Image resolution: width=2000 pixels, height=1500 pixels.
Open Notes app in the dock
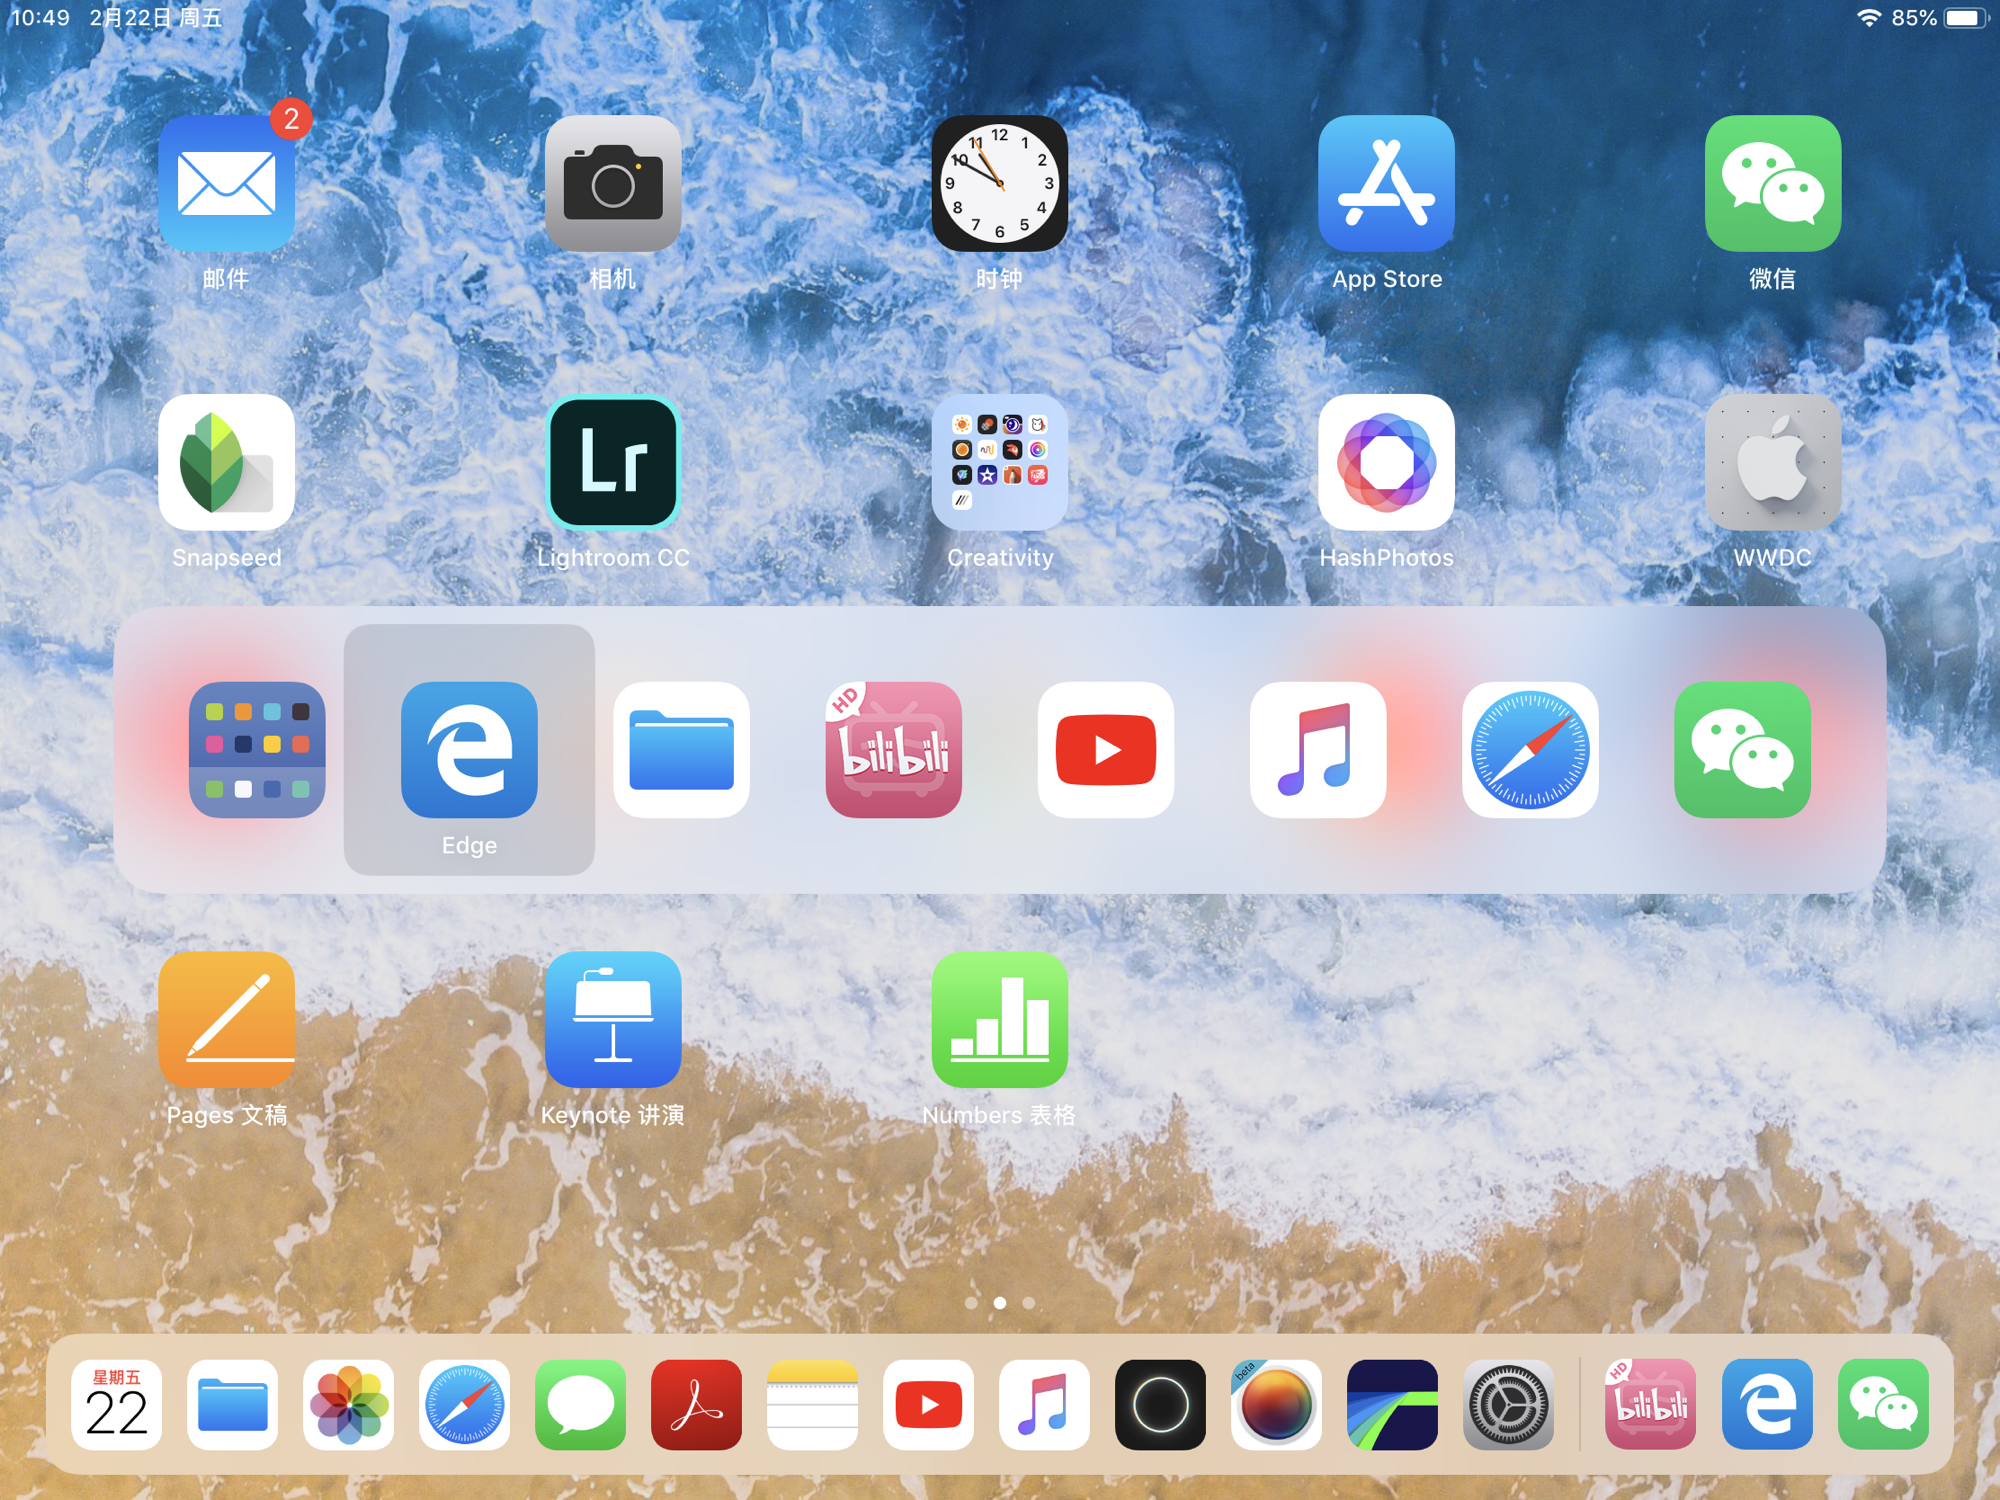click(x=812, y=1404)
